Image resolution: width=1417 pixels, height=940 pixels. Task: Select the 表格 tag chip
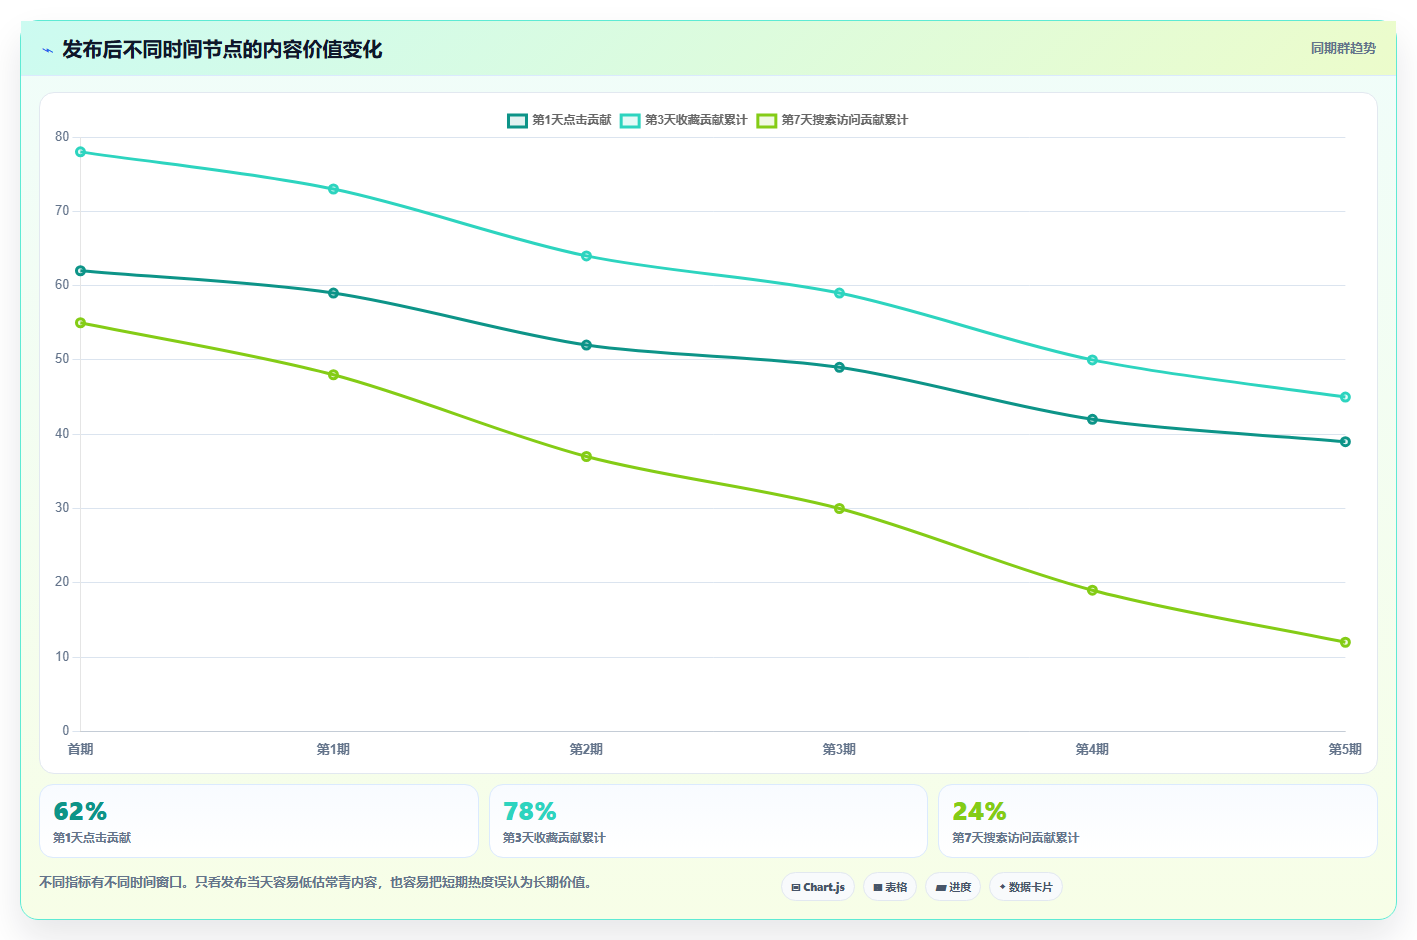[x=890, y=887]
